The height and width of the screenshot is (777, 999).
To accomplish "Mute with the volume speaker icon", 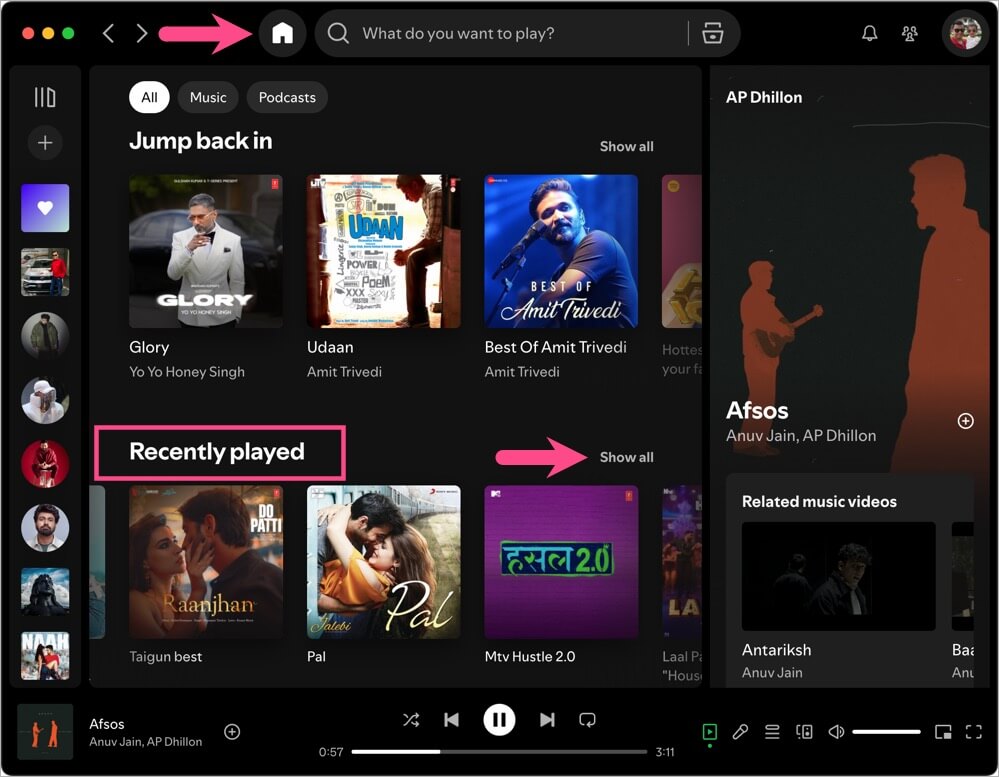I will [836, 732].
